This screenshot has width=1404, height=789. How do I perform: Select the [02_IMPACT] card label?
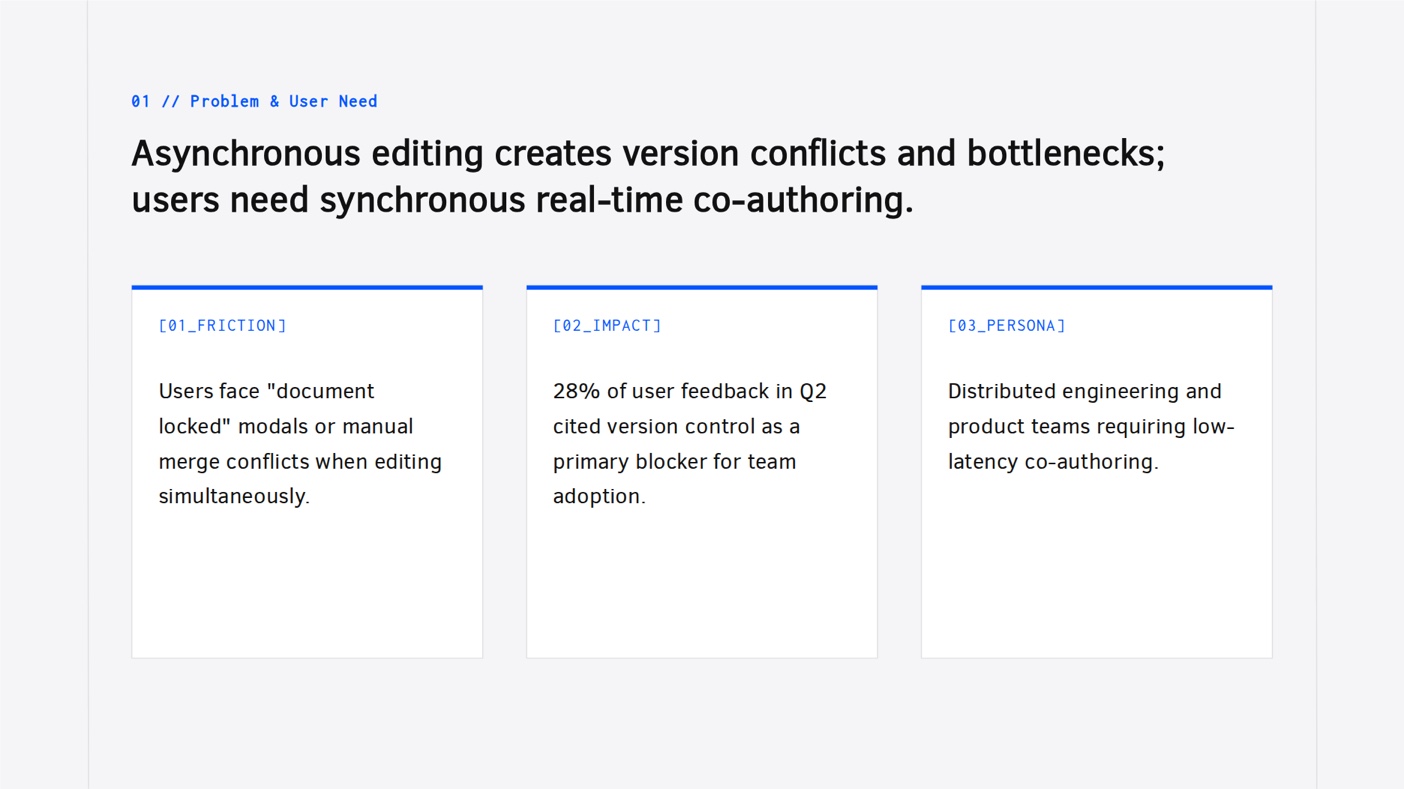click(607, 325)
